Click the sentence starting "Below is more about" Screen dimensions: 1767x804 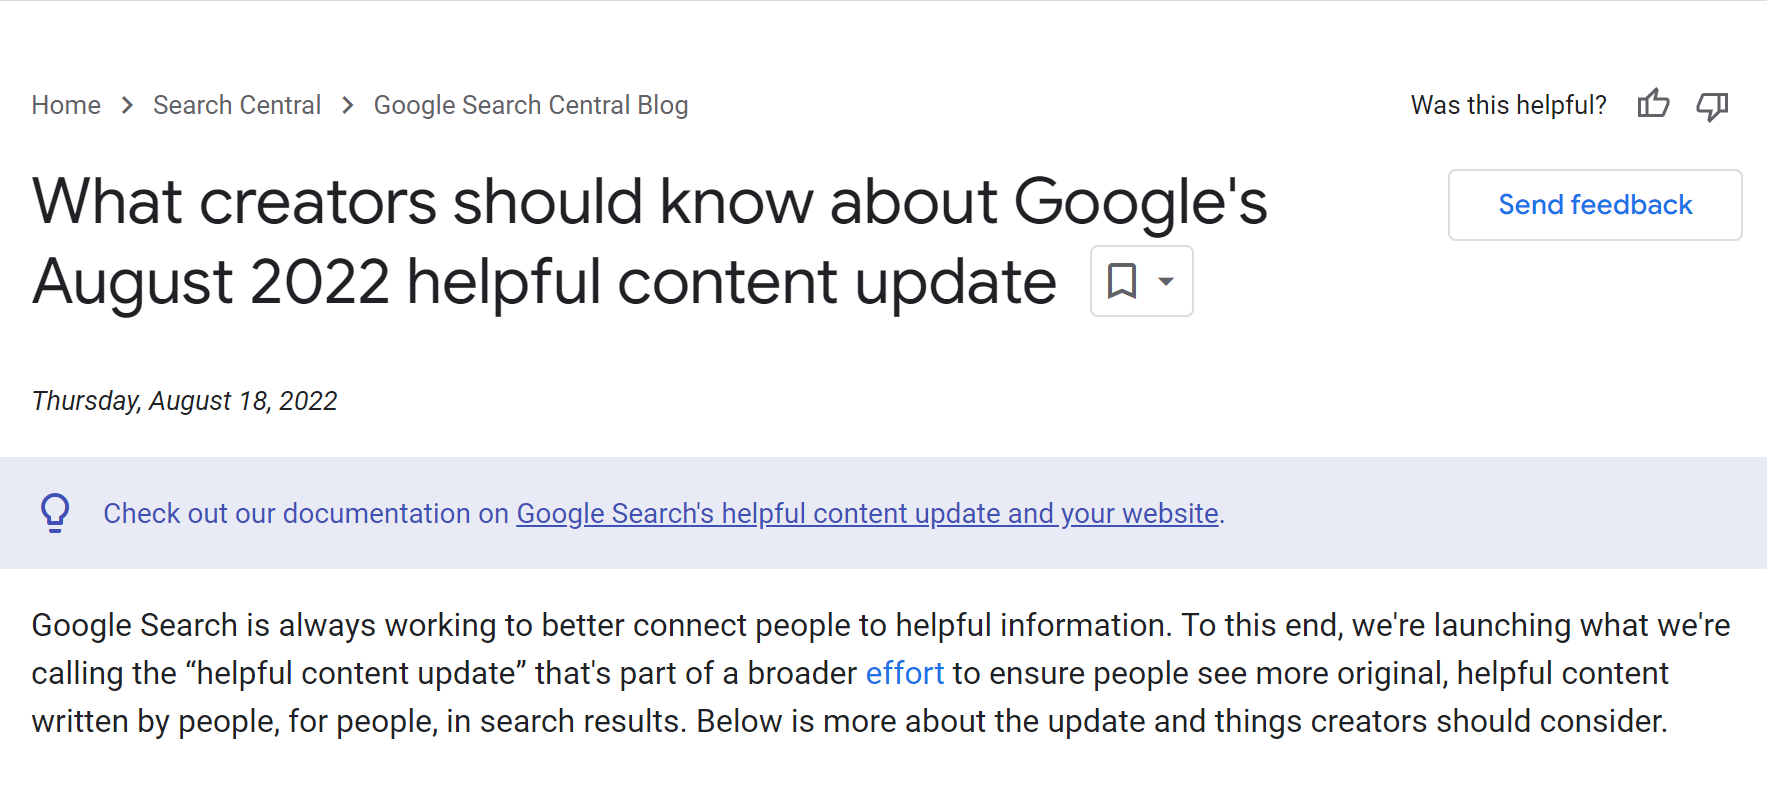[x=1180, y=721]
